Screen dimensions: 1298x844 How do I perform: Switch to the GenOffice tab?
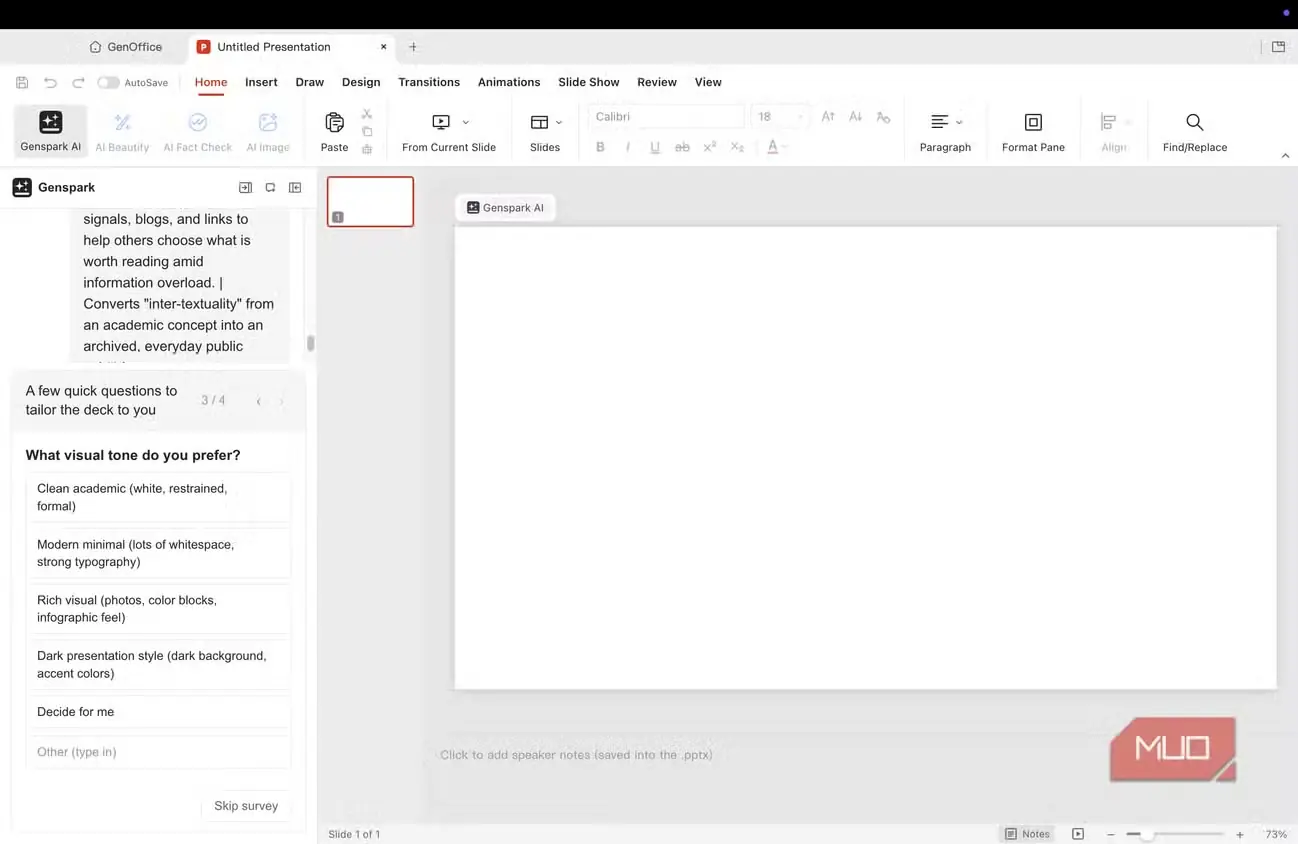click(125, 47)
